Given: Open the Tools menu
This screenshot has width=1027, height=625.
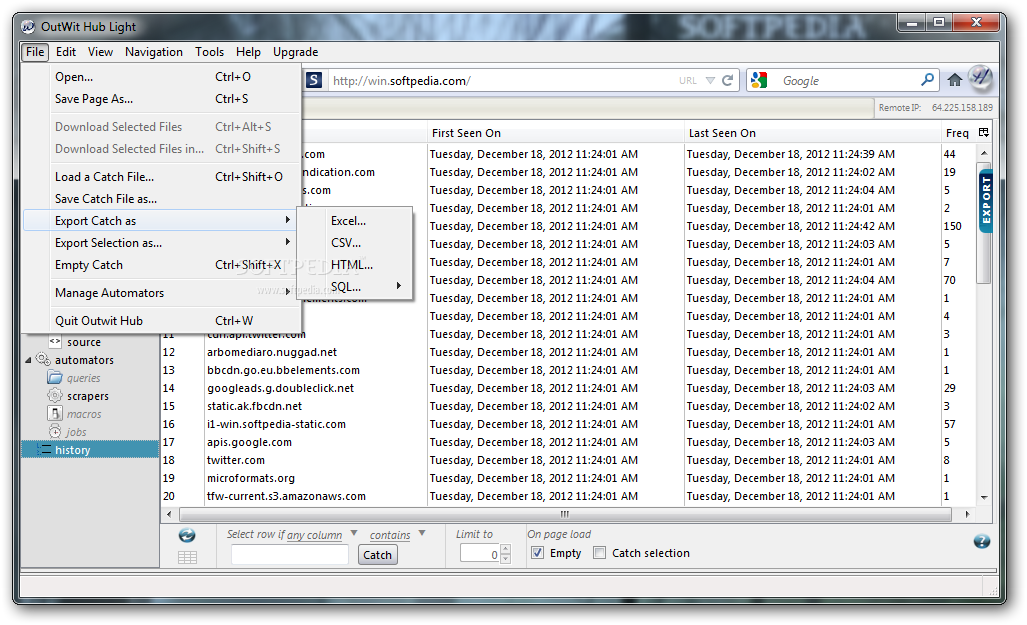Looking at the screenshot, I should click(209, 52).
